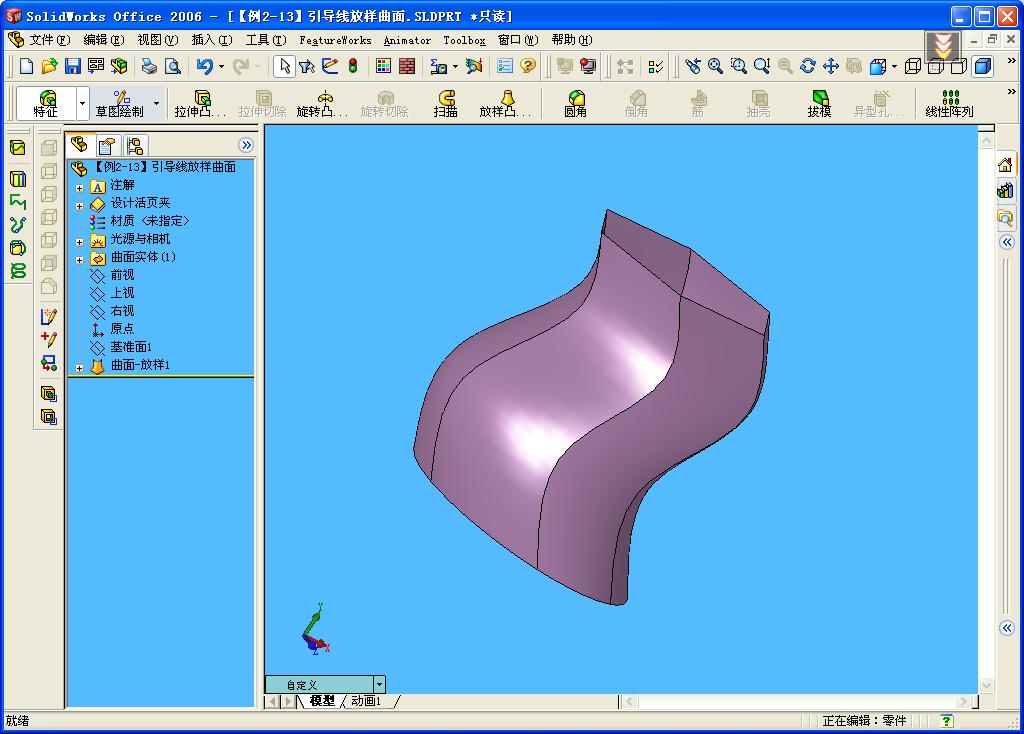The image size is (1024, 734).
Task: Select the Zoom In/Out icon
Action: coord(761,66)
